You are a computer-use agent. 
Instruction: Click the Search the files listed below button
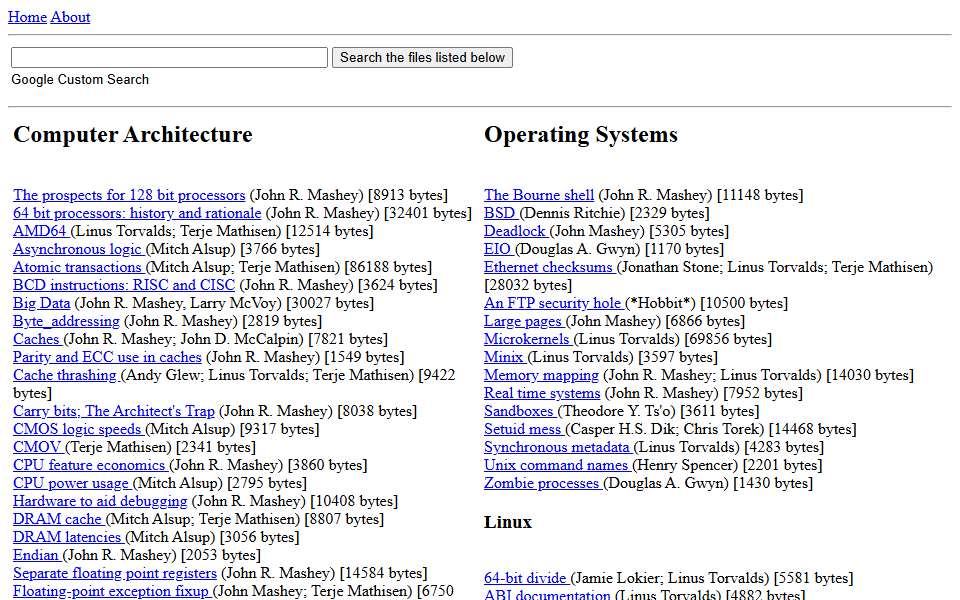[x=422, y=58]
